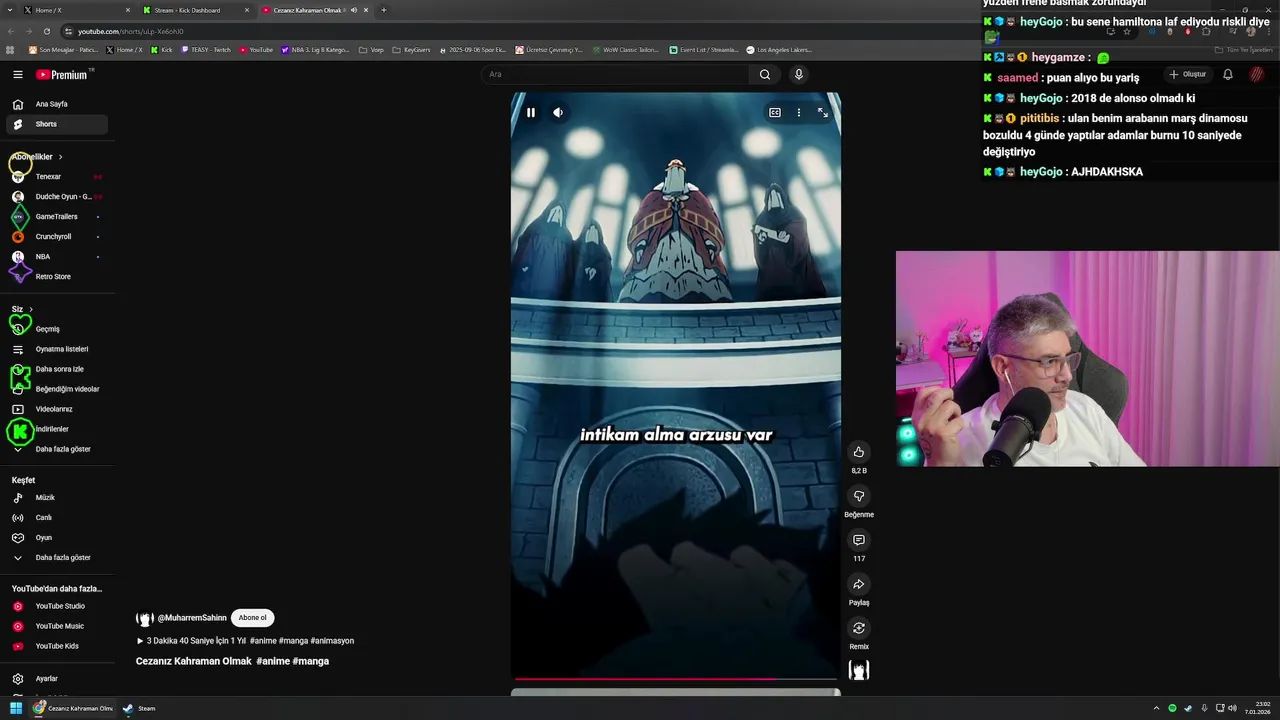Open a new browser tab
The image size is (1280, 720).
coord(384,10)
